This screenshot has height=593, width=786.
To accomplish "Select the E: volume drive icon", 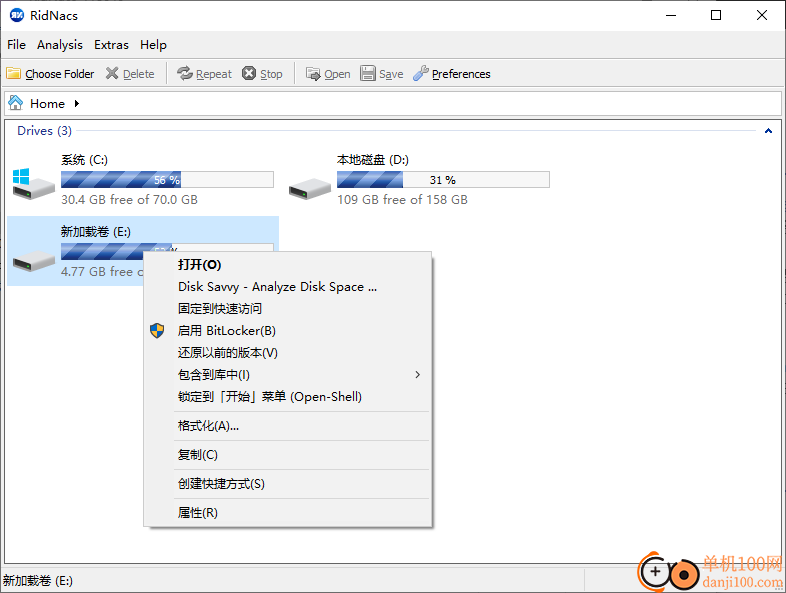I will [33, 260].
